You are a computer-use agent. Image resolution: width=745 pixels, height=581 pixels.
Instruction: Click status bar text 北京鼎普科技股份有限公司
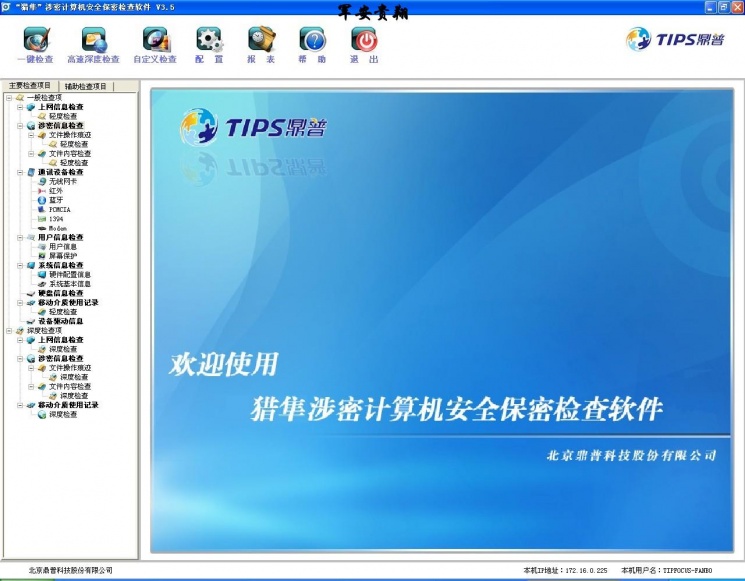(x=70, y=570)
